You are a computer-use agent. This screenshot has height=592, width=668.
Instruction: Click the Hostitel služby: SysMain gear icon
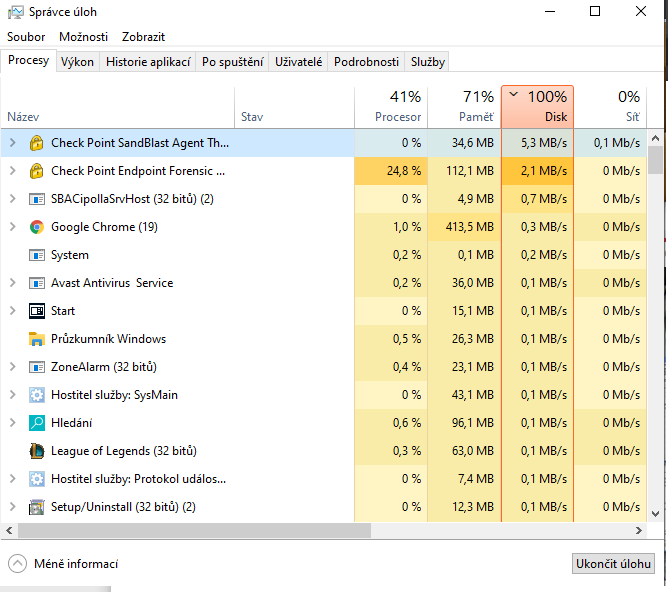click(x=36, y=395)
